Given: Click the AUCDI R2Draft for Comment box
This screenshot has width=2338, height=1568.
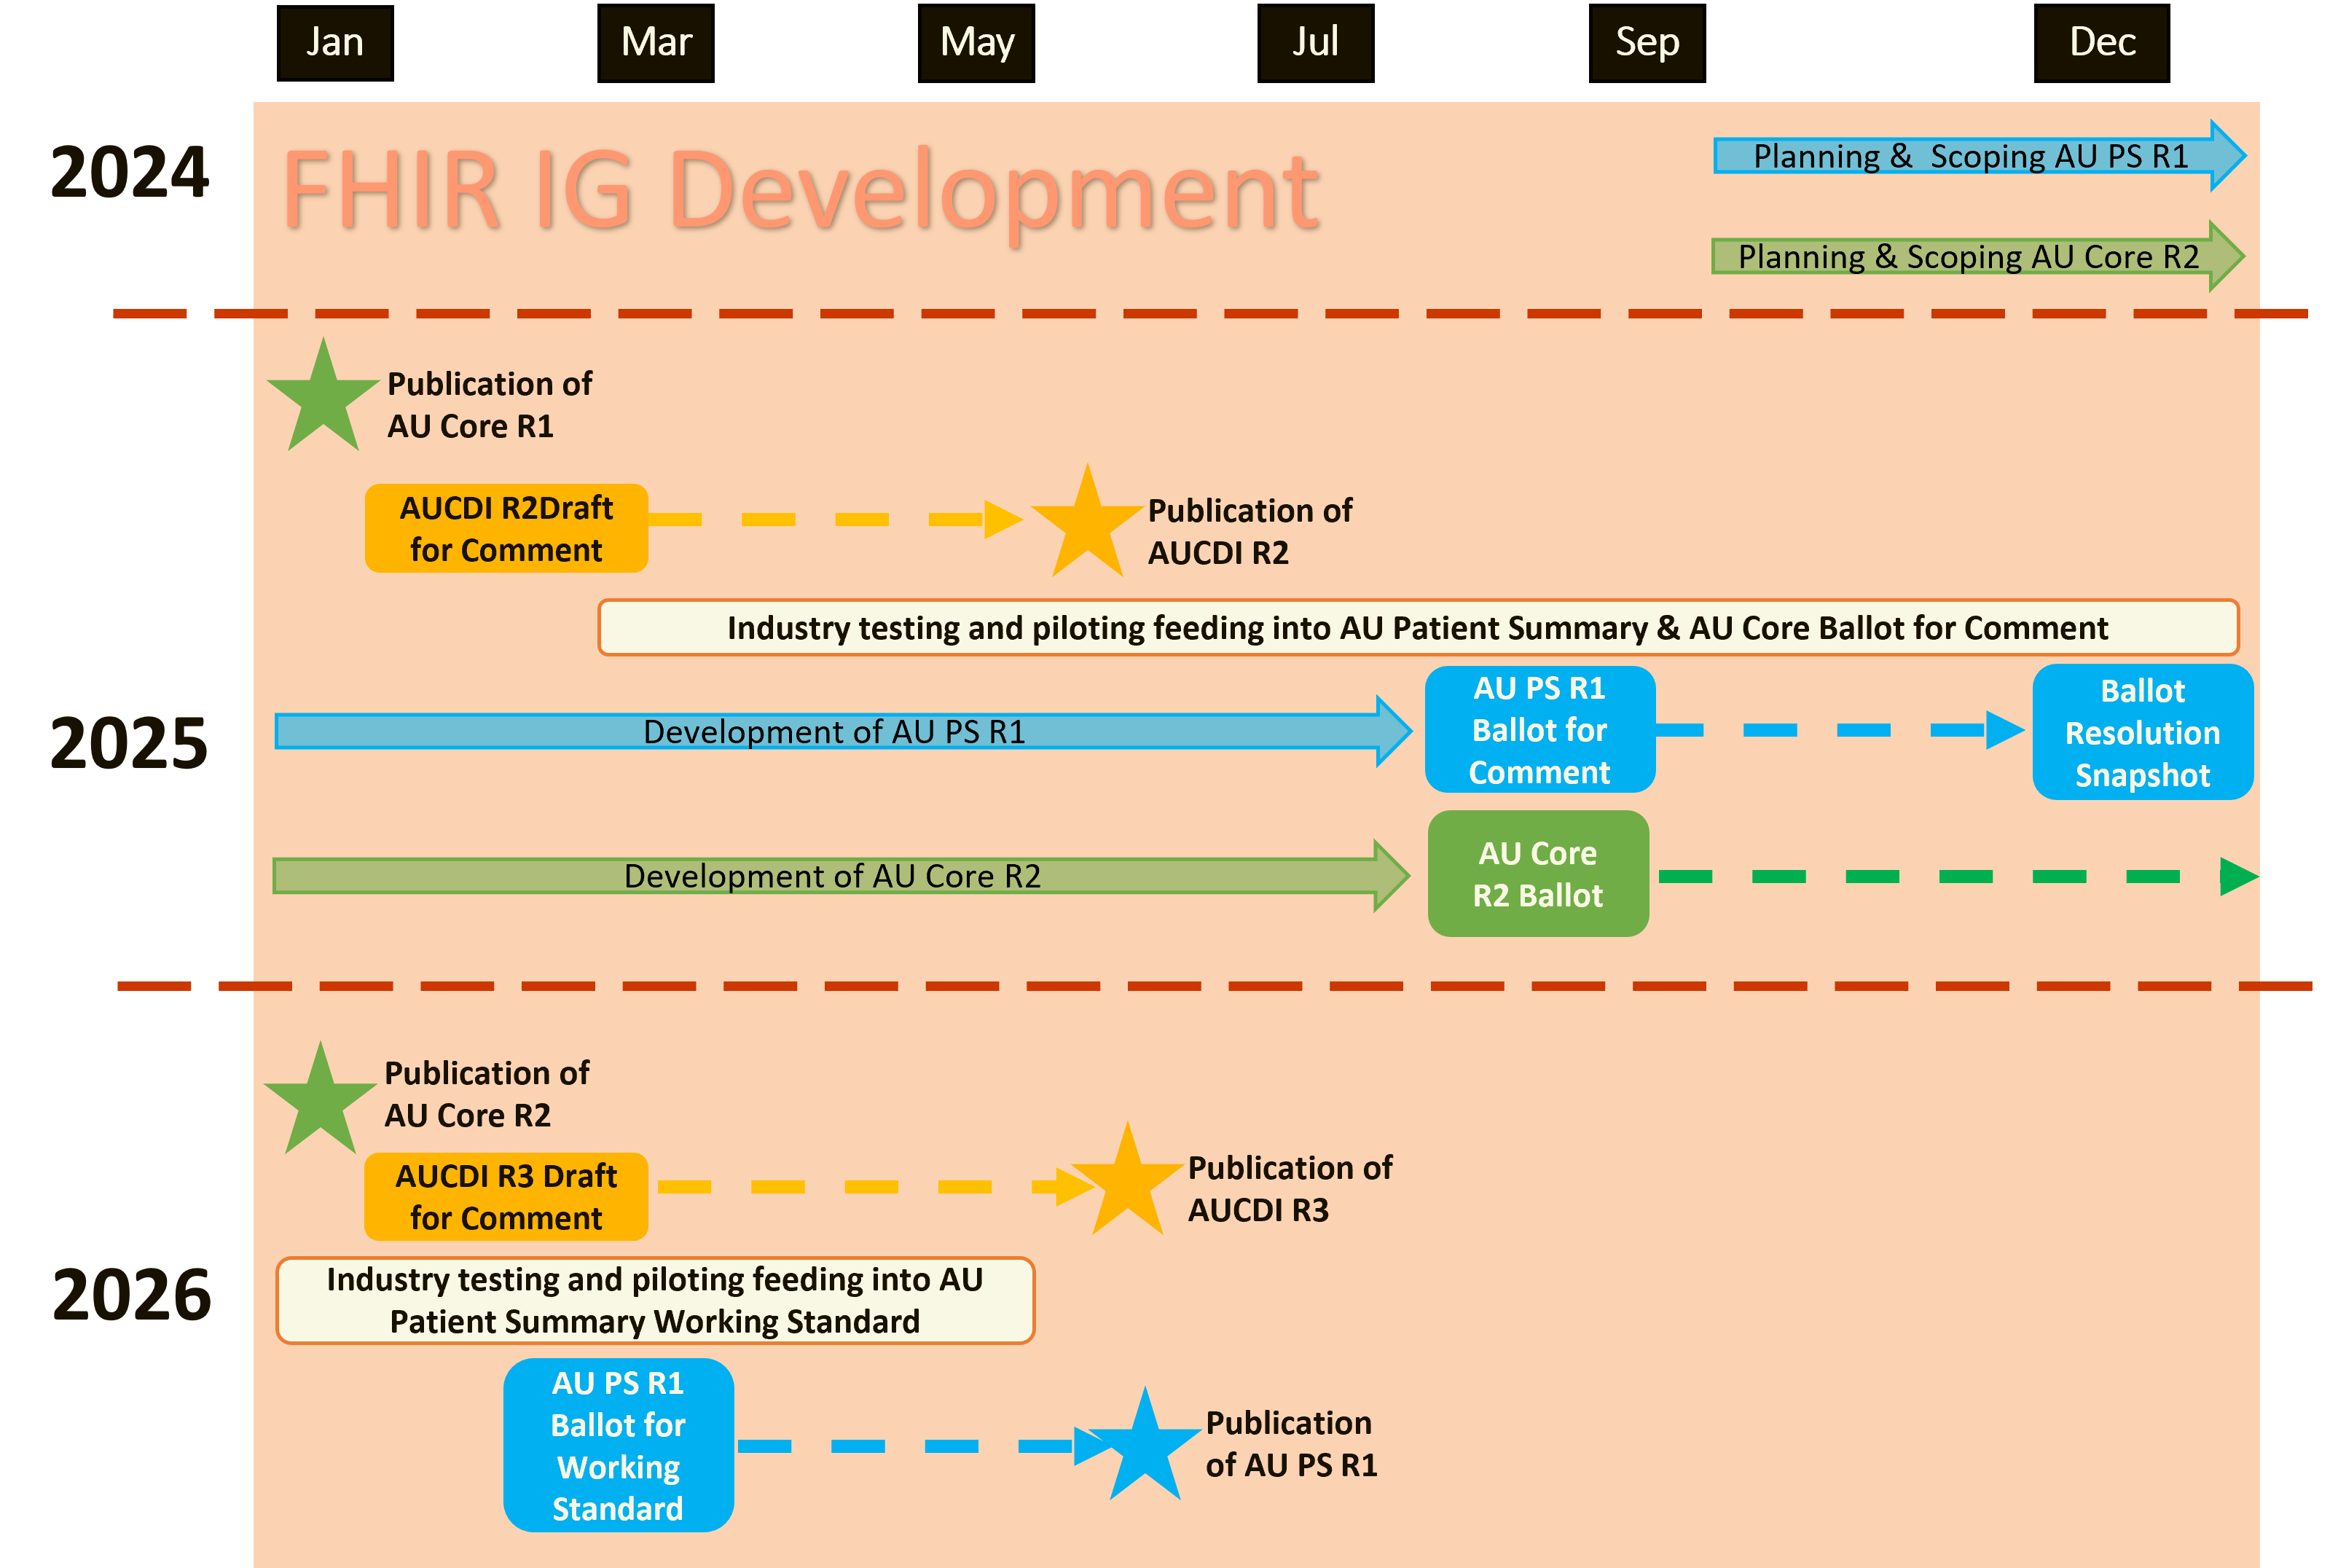Looking at the screenshot, I should click(x=506, y=529).
